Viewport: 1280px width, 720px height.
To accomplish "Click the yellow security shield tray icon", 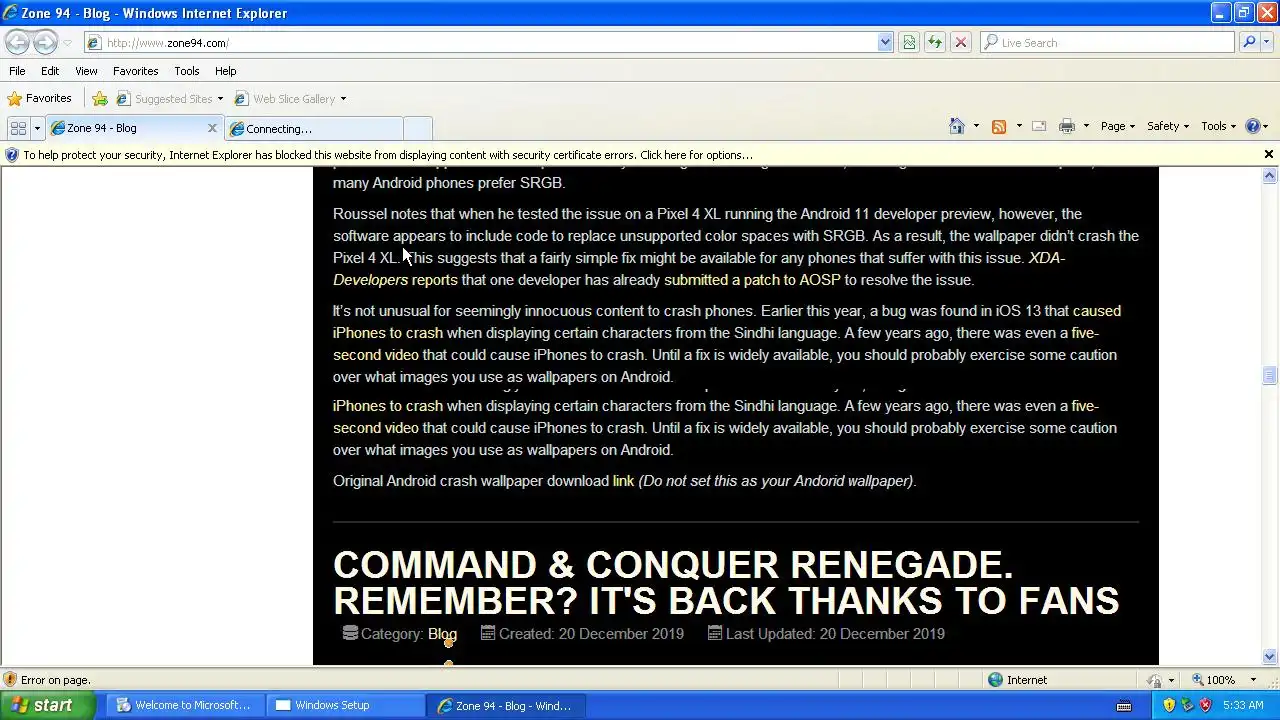I will [1169, 705].
